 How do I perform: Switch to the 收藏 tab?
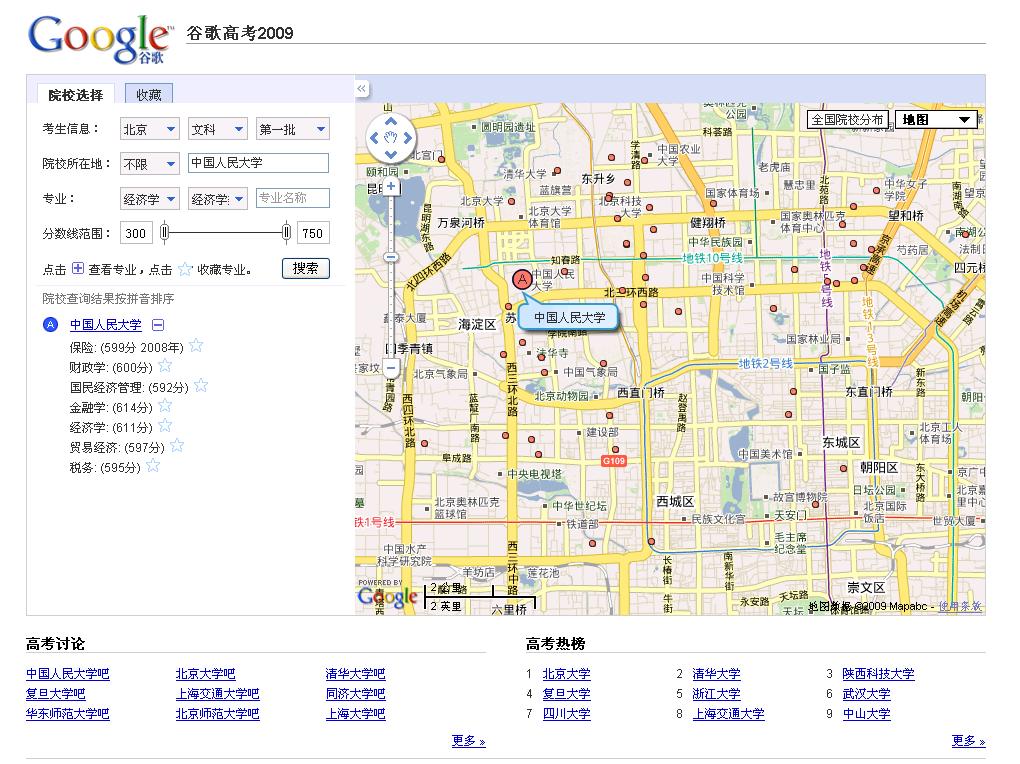pyautogui.click(x=149, y=95)
